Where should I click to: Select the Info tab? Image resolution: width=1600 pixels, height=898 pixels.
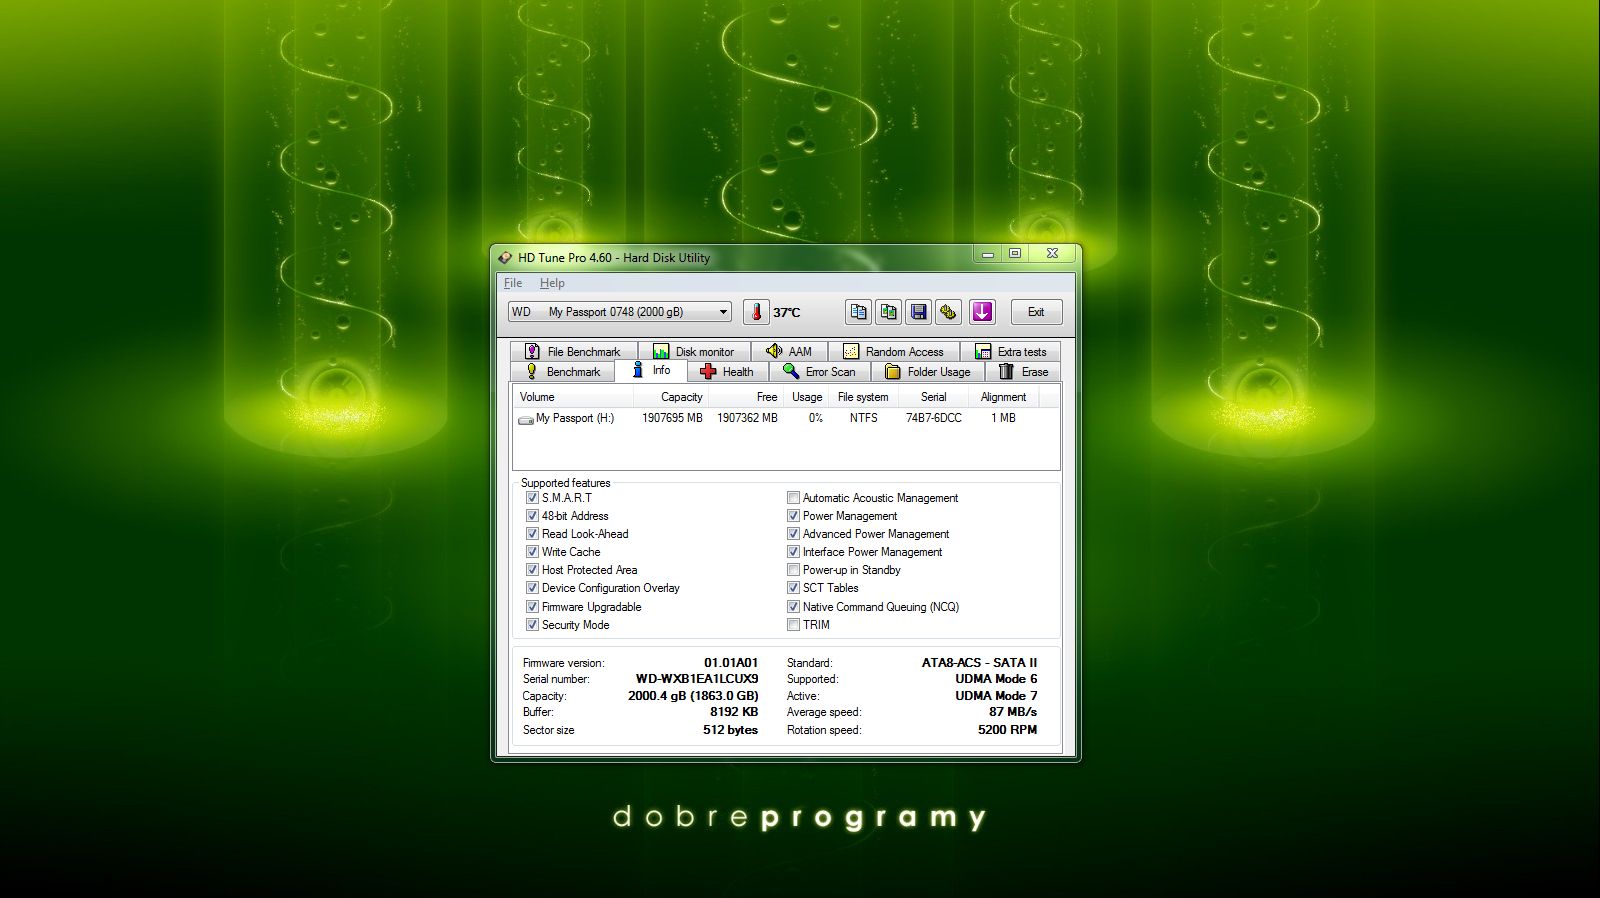651,370
